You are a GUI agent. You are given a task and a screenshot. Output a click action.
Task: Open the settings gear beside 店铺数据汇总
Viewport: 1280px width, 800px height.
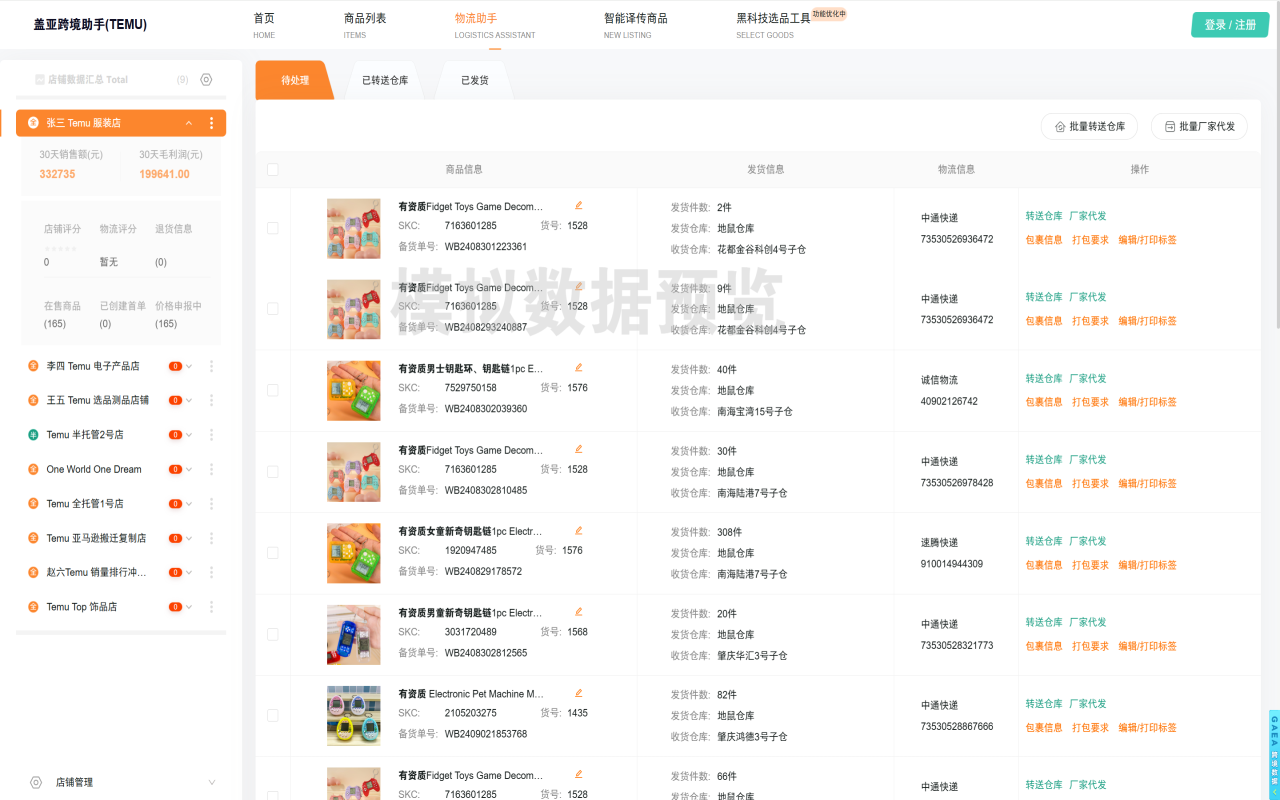(x=206, y=79)
